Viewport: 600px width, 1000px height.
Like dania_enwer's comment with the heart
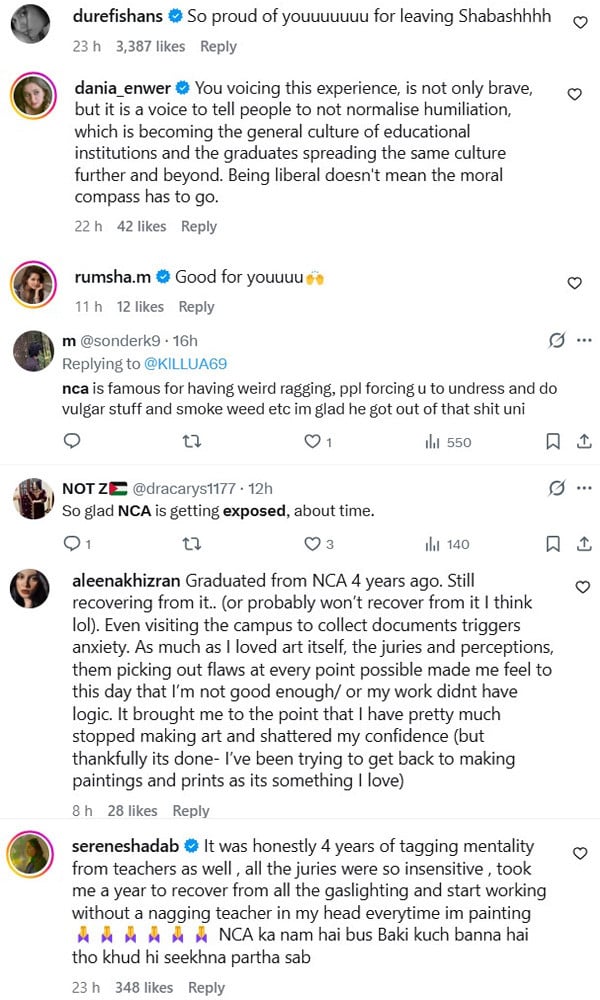[574, 95]
